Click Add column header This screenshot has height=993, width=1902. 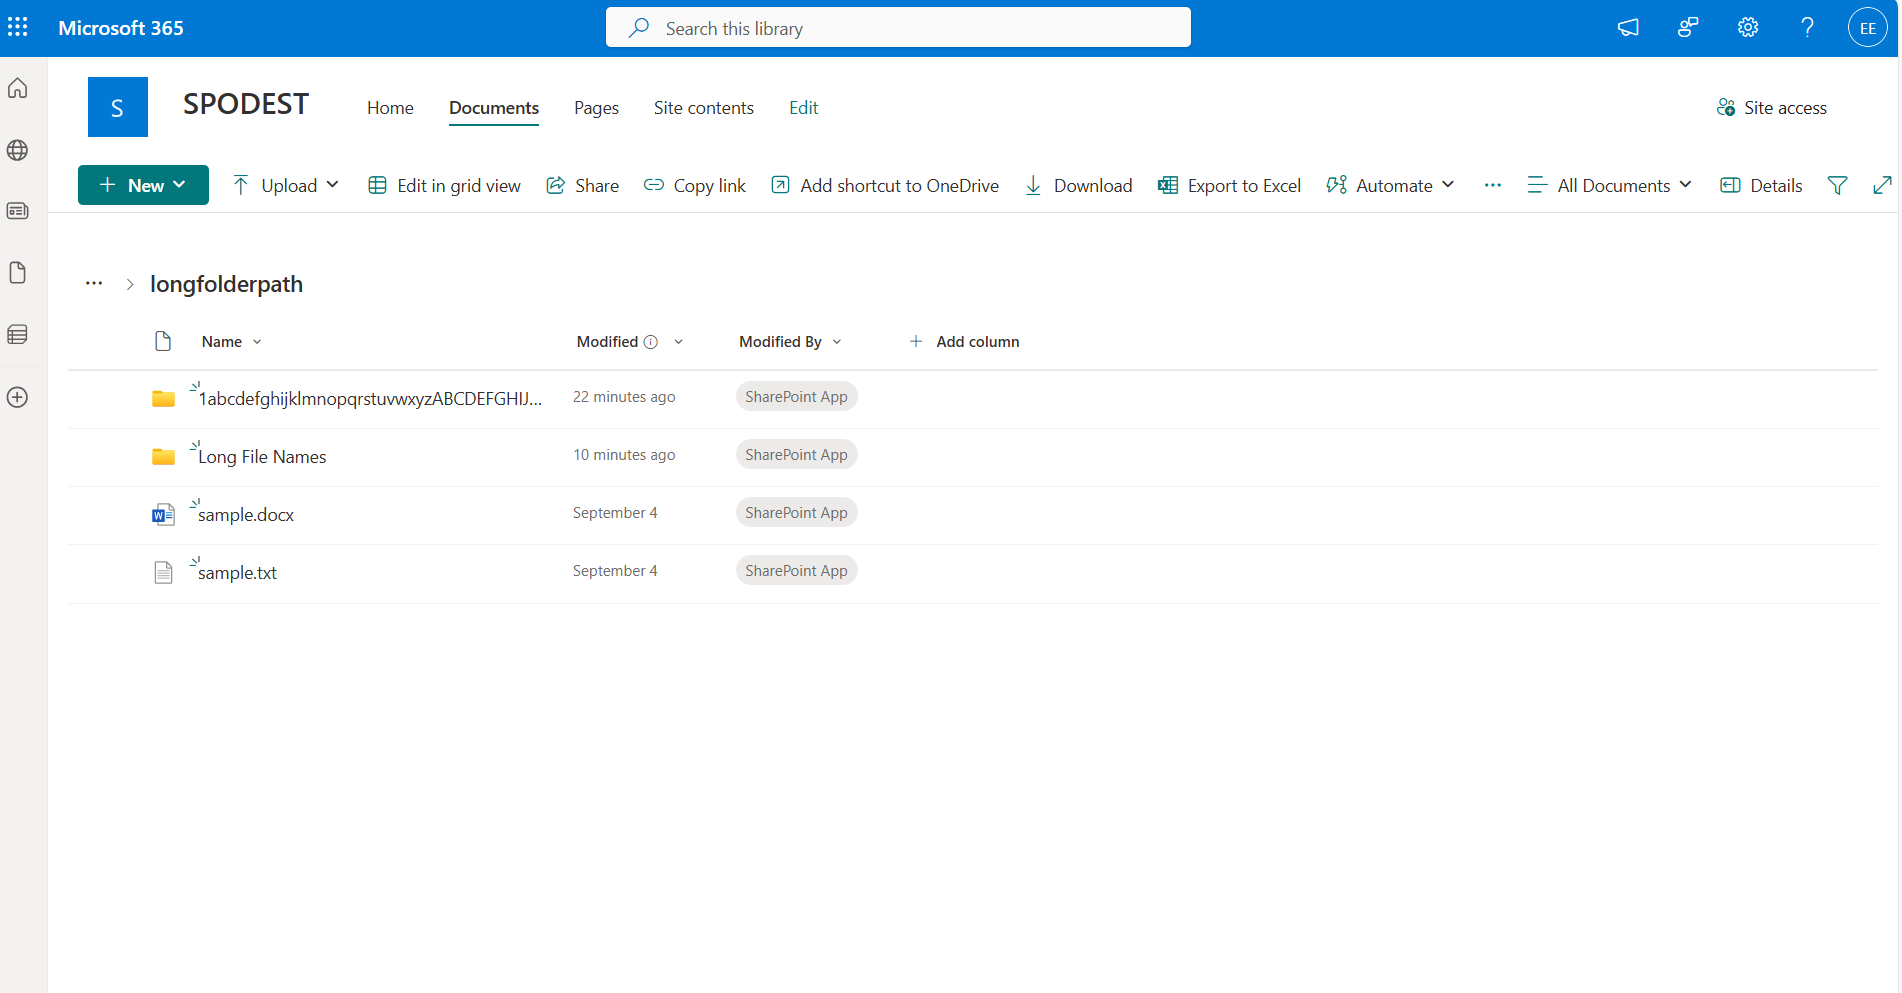click(964, 342)
